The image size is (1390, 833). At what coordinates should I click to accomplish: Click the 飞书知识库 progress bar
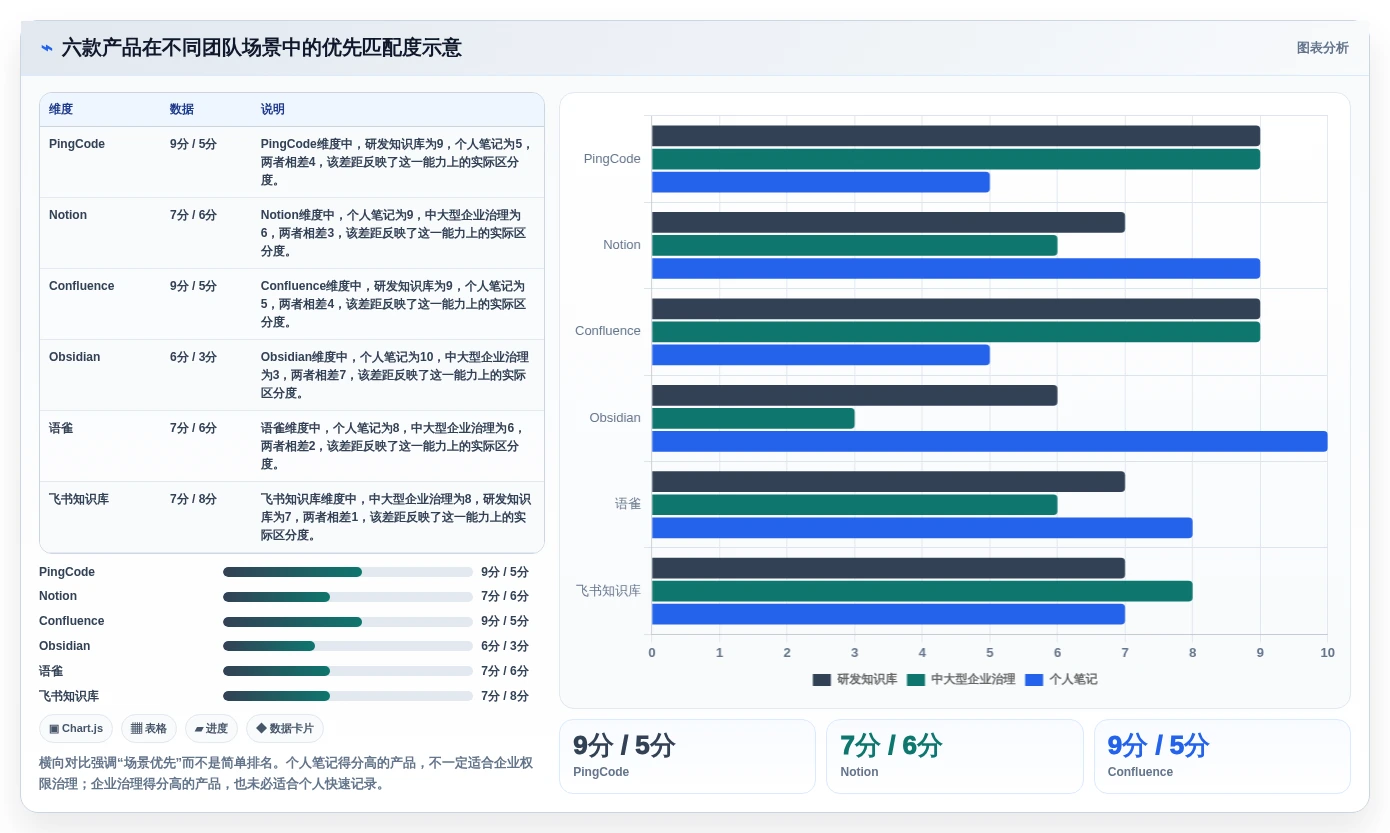(348, 696)
